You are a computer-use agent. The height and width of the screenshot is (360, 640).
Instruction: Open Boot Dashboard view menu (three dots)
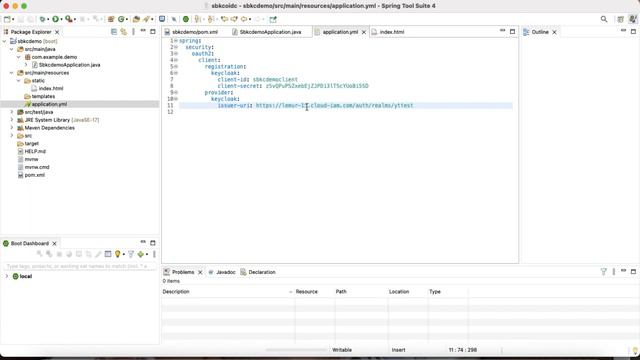(154, 254)
